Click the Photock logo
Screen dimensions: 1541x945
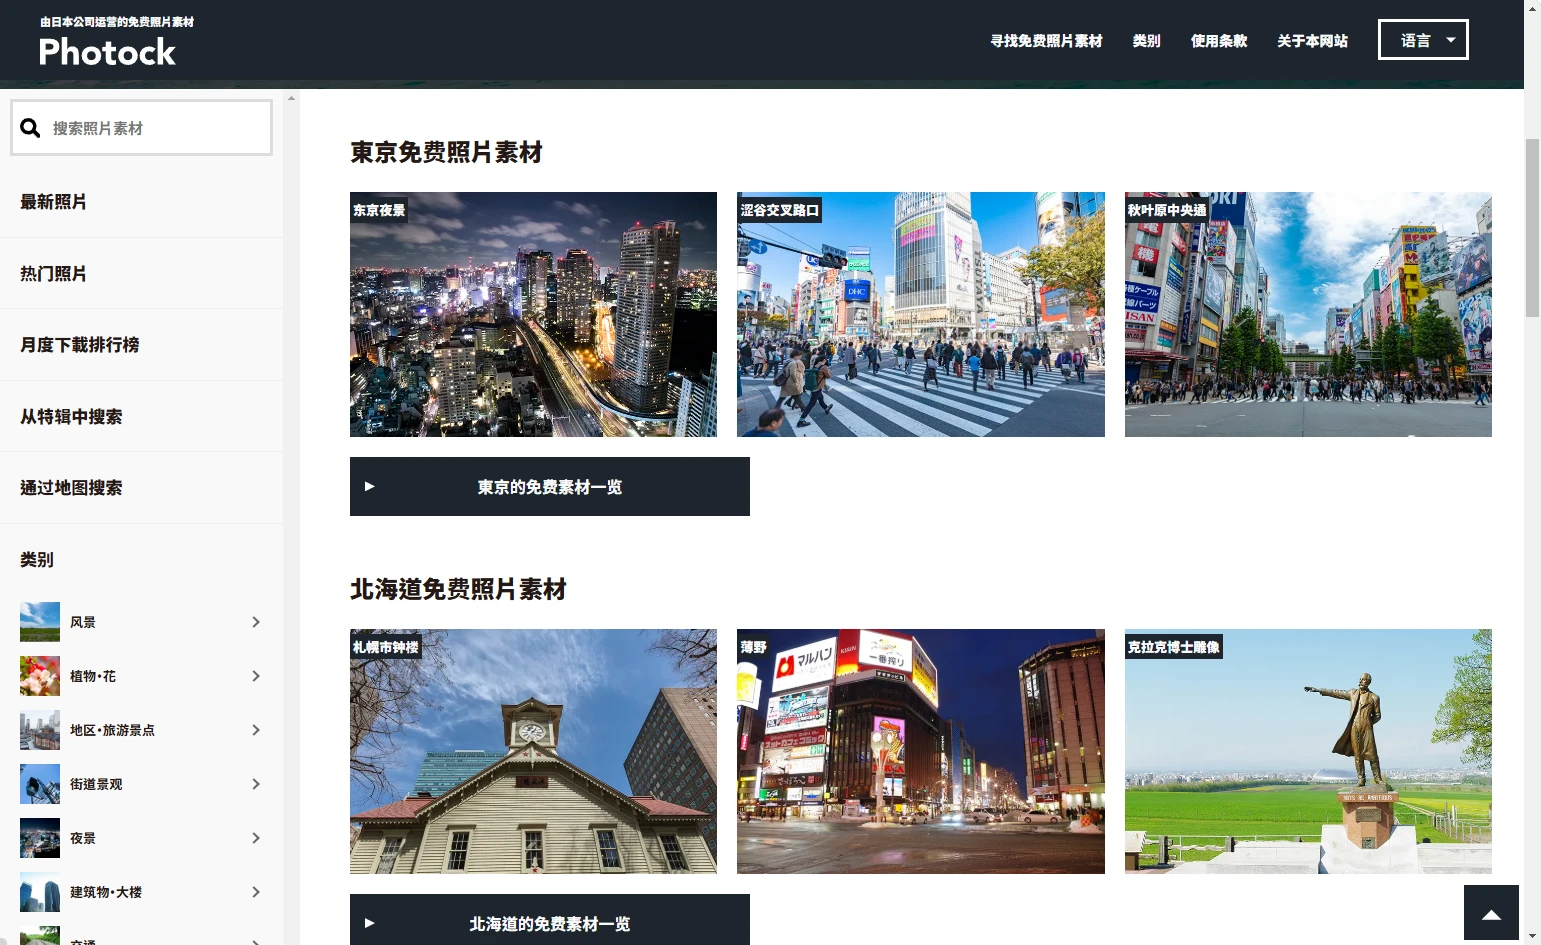point(107,51)
